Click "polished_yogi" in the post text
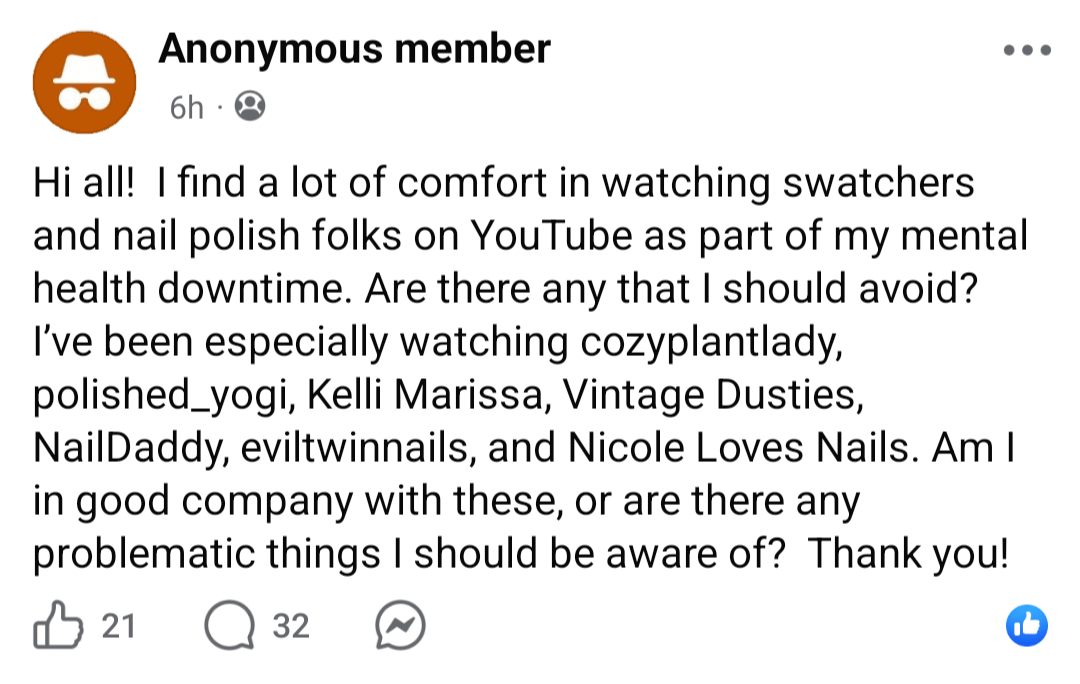 [160, 396]
